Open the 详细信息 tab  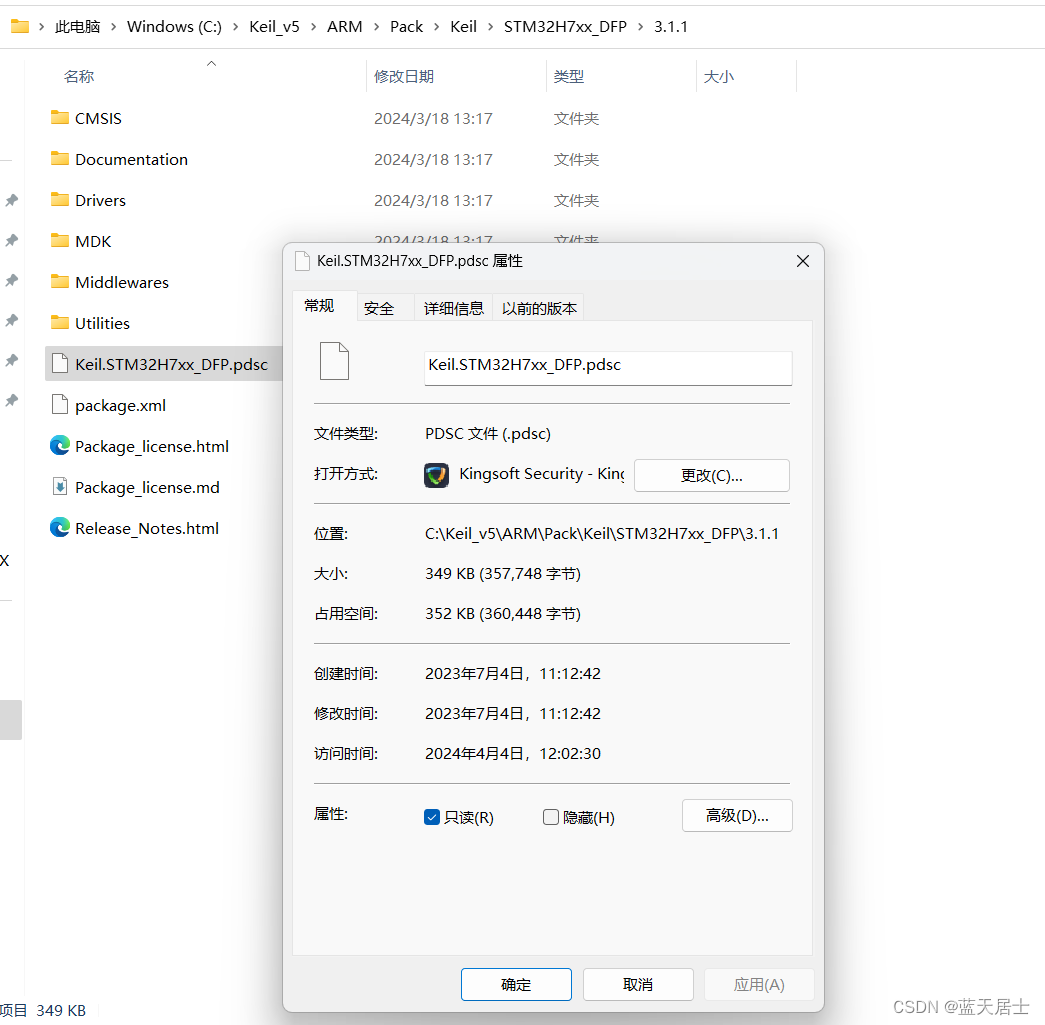coord(454,308)
